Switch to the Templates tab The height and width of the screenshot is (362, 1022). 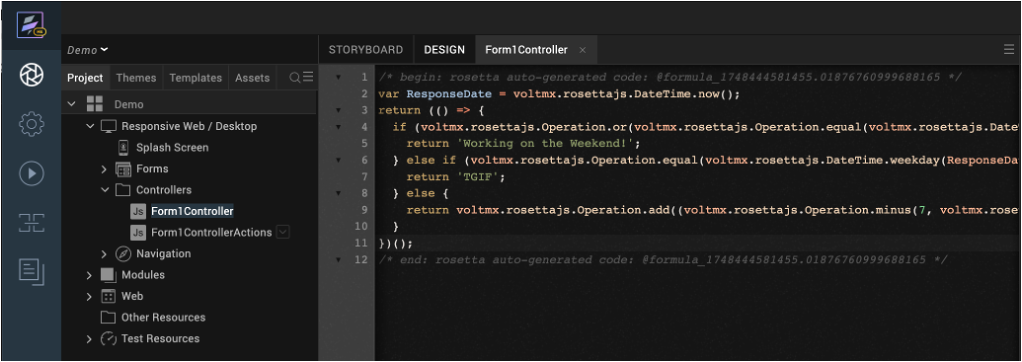pyautogui.click(x=196, y=78)
